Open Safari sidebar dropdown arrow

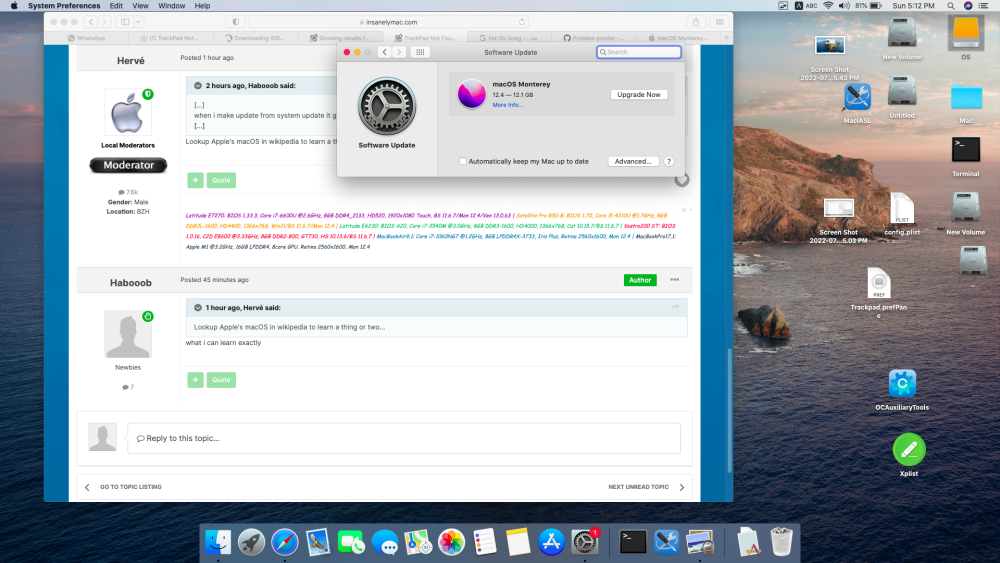click(x=138, y=22)
